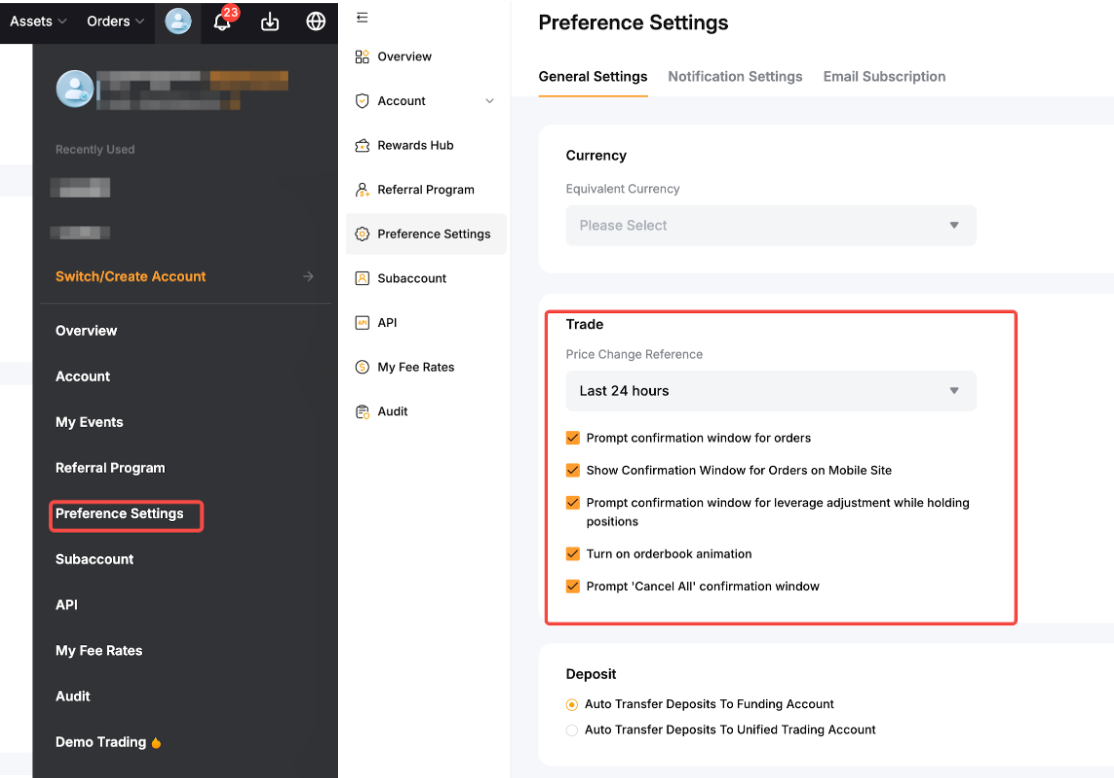This screenshot has height=778, width=1114.
Task: Open the language globe icon
Action: pos(316,22)
